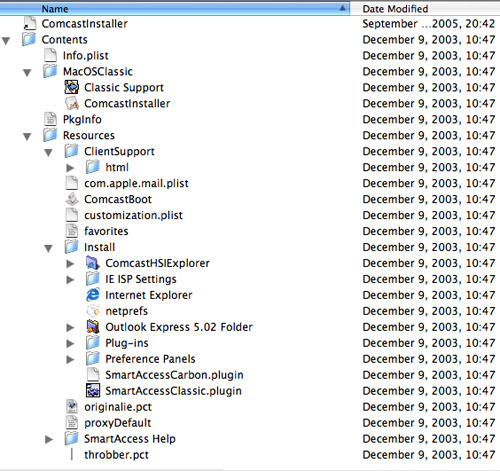Collapse the MacOSClassic folder triangle

[27, 72]
